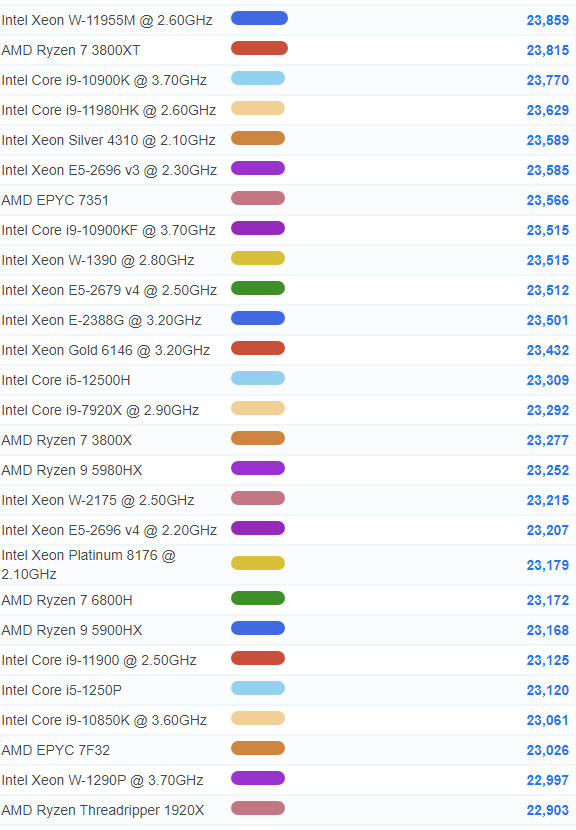Open AMD Ryzen 7 6800H link
This screenshot has height=830, width=576.
tap(67, 600)
